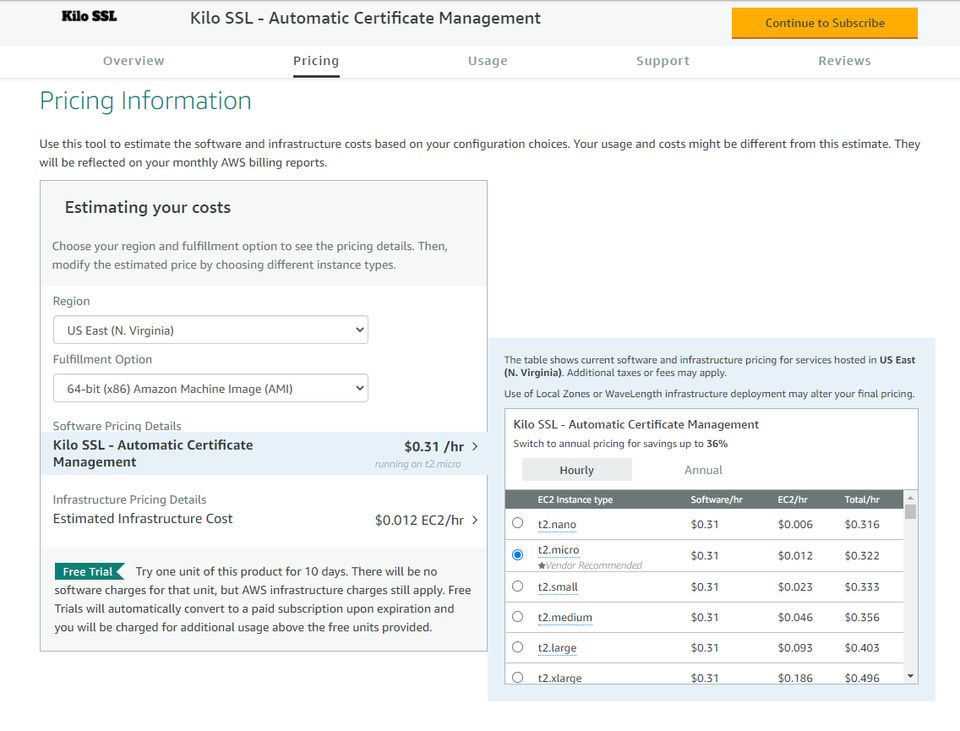Click the $0.316 total for t2.nano
The image size is (960, 731).
[861, 525]
